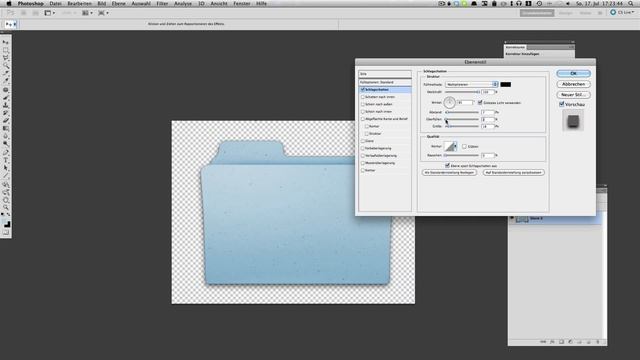Image resolution: width=640 pixels, height=360 pixels.
Task: Click the black shadow color swatch
Action: [x=505, y=84]
